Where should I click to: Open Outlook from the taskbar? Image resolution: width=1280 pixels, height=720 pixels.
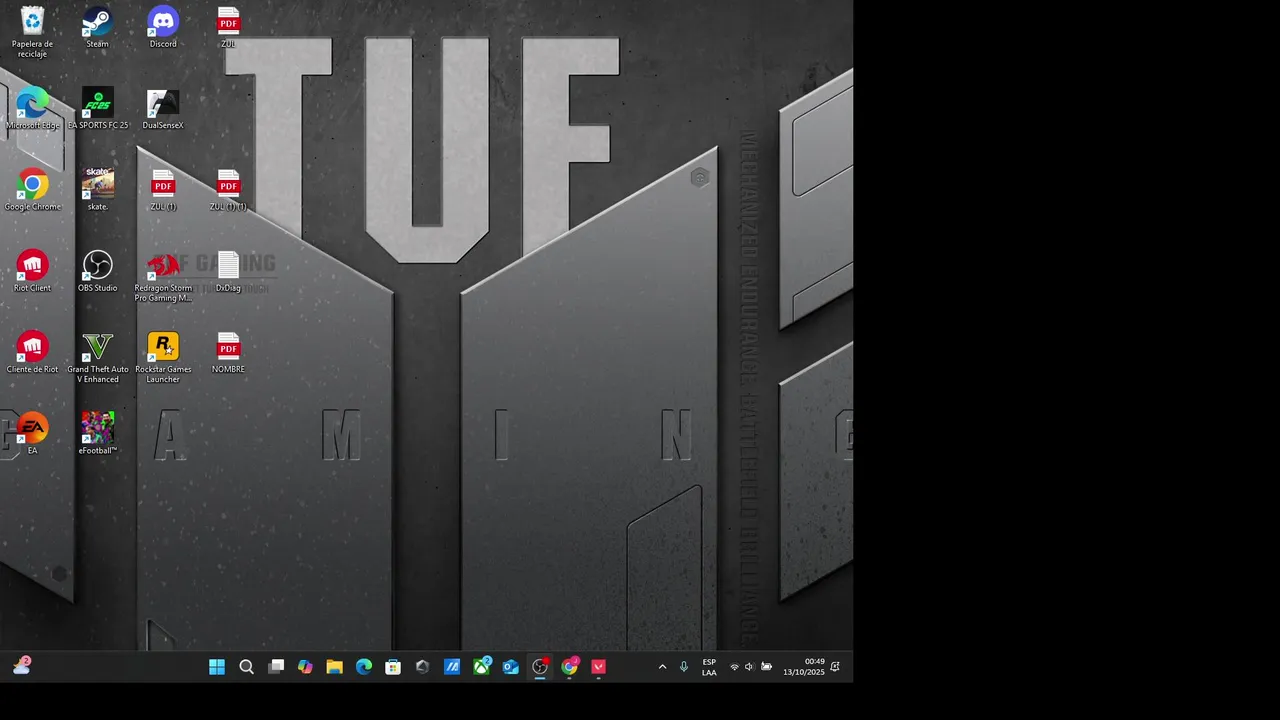tap(511, 667)
